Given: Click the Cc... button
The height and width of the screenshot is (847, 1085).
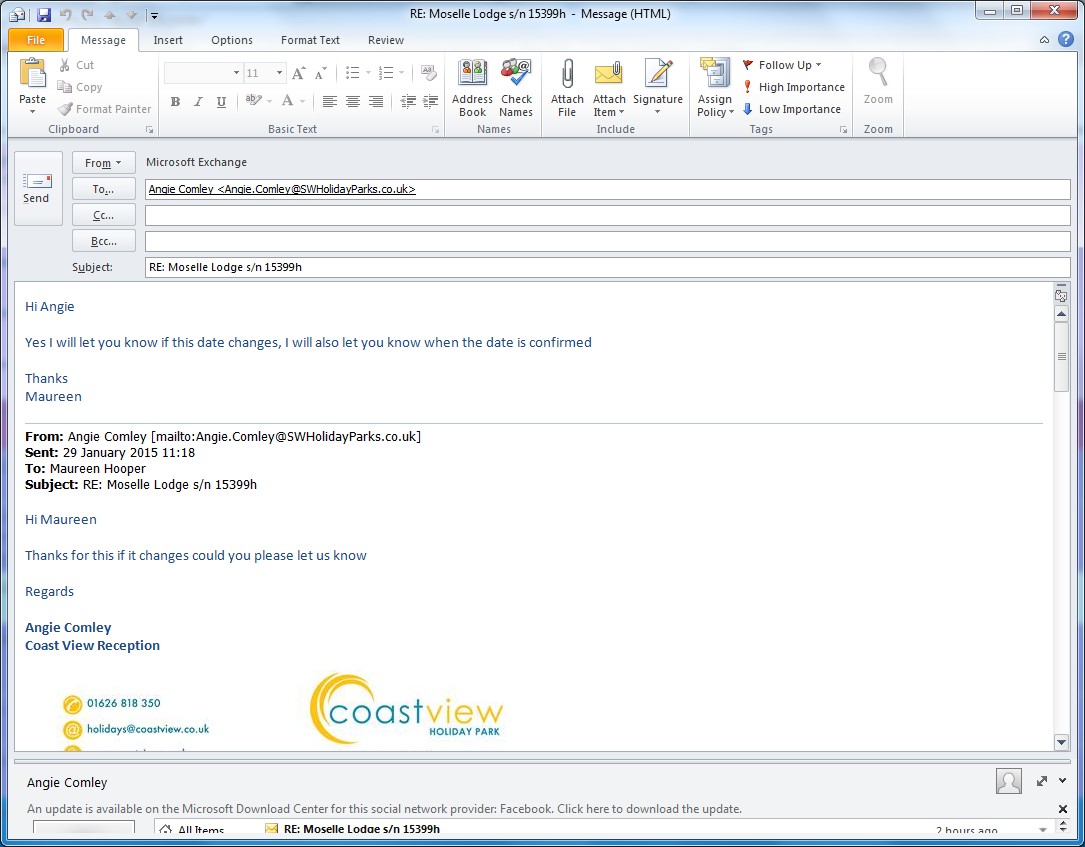Looking at the screenshot, I should coord(103,215).
